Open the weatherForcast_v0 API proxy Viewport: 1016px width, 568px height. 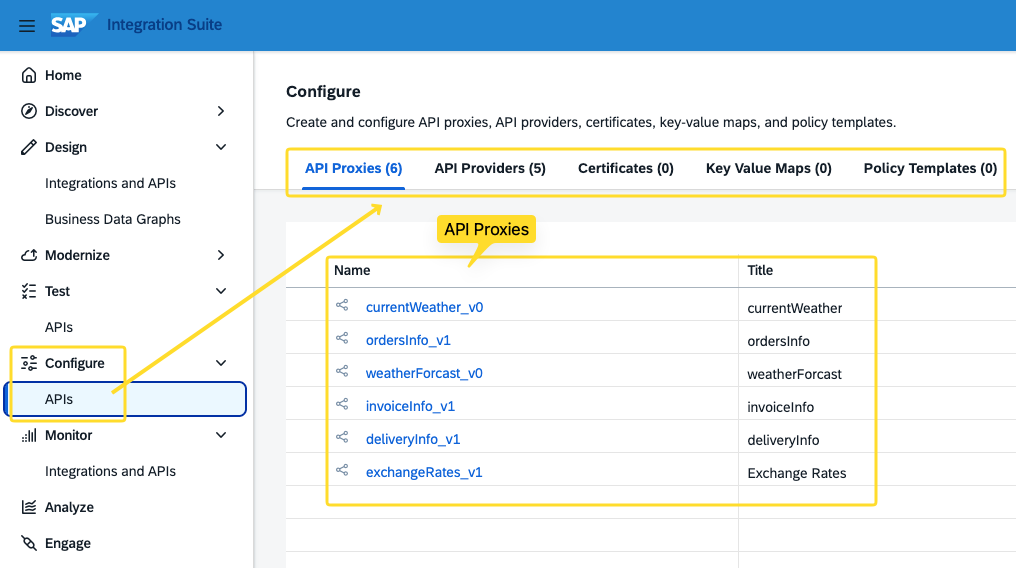pos(424,374)
